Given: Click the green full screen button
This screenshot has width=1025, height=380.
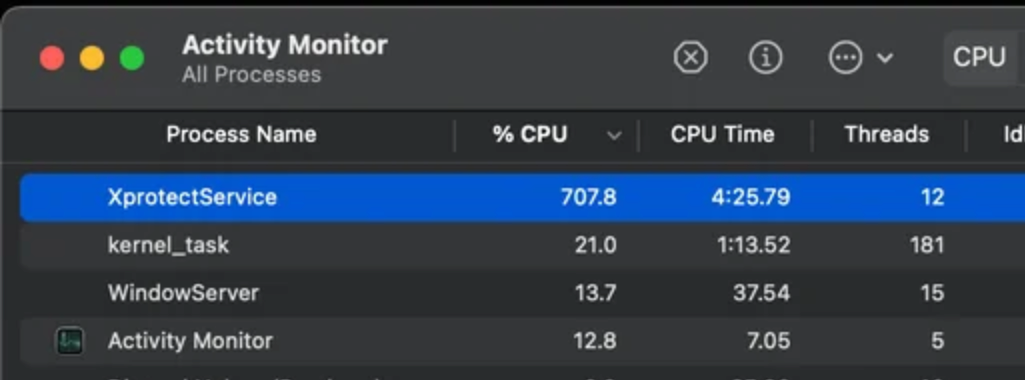Looking at the screenshot, I should (132, 58).
